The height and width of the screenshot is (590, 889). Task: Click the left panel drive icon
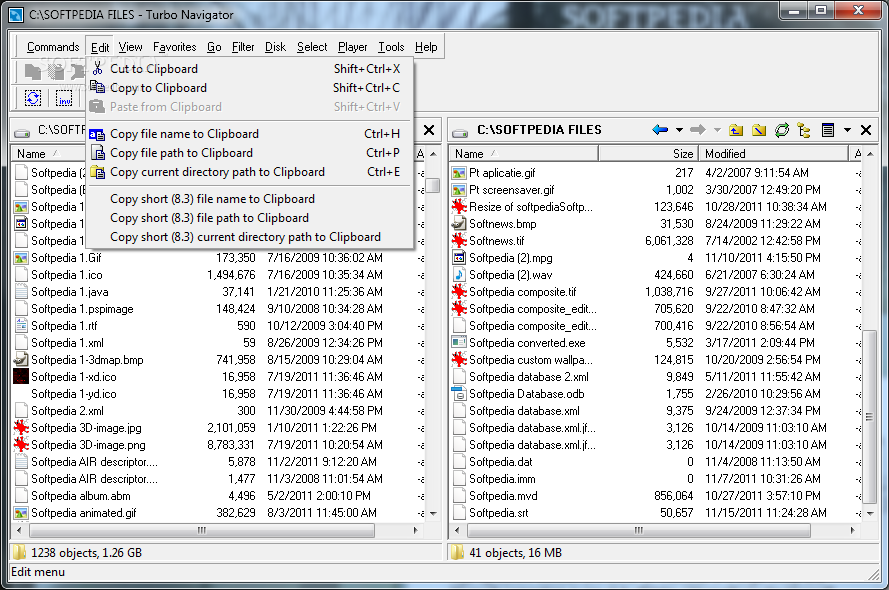(22, 131)
